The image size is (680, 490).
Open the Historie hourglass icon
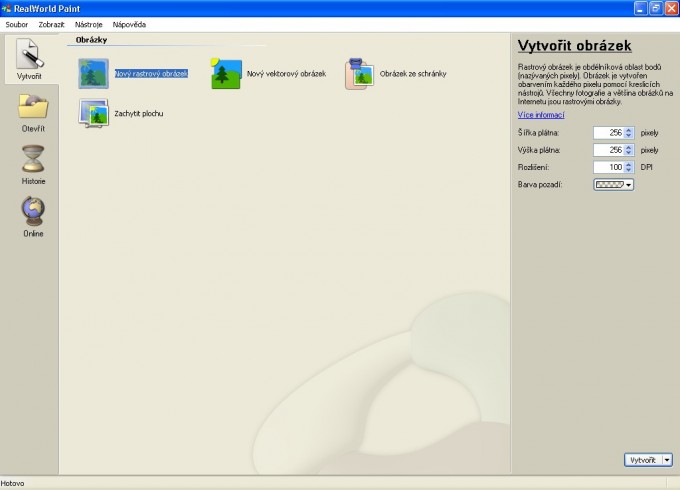(33, 159)
